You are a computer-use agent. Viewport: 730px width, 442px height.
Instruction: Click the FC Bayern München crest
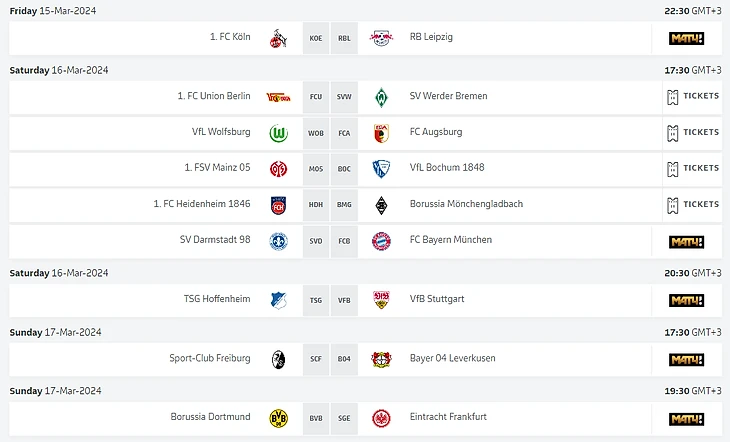point(380,241)
